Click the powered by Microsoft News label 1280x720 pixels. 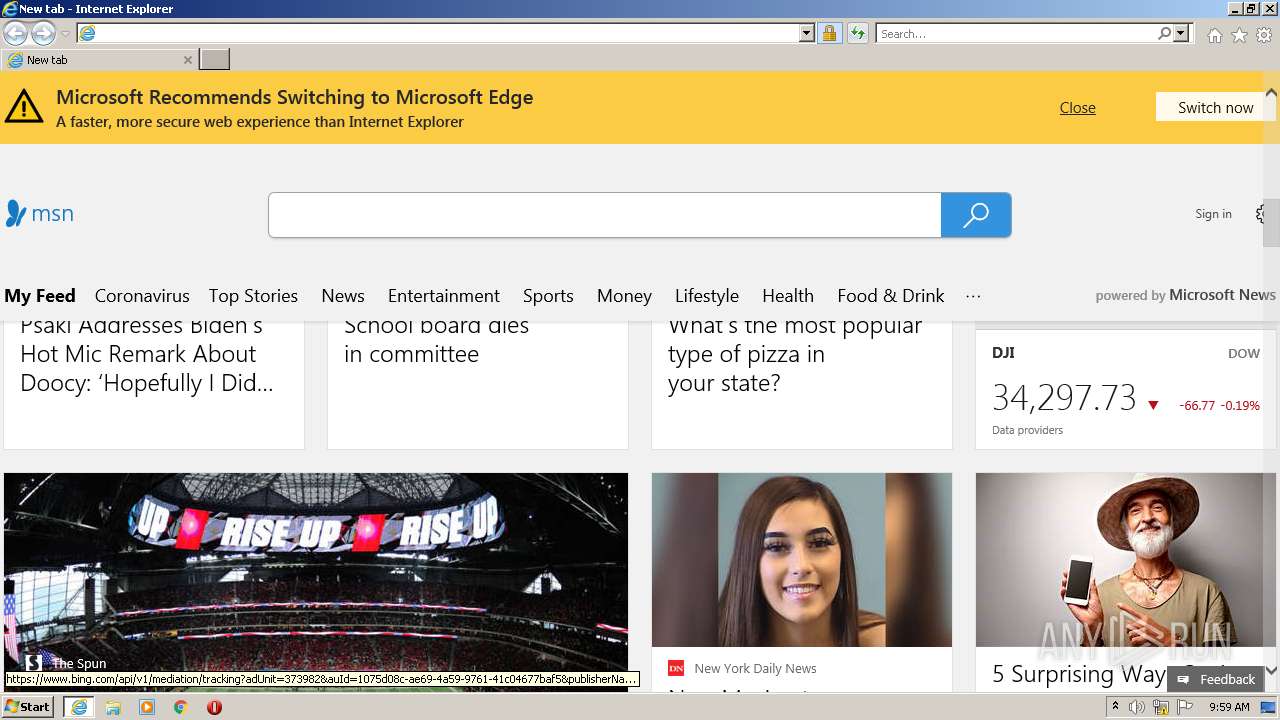pos(1185,295)
